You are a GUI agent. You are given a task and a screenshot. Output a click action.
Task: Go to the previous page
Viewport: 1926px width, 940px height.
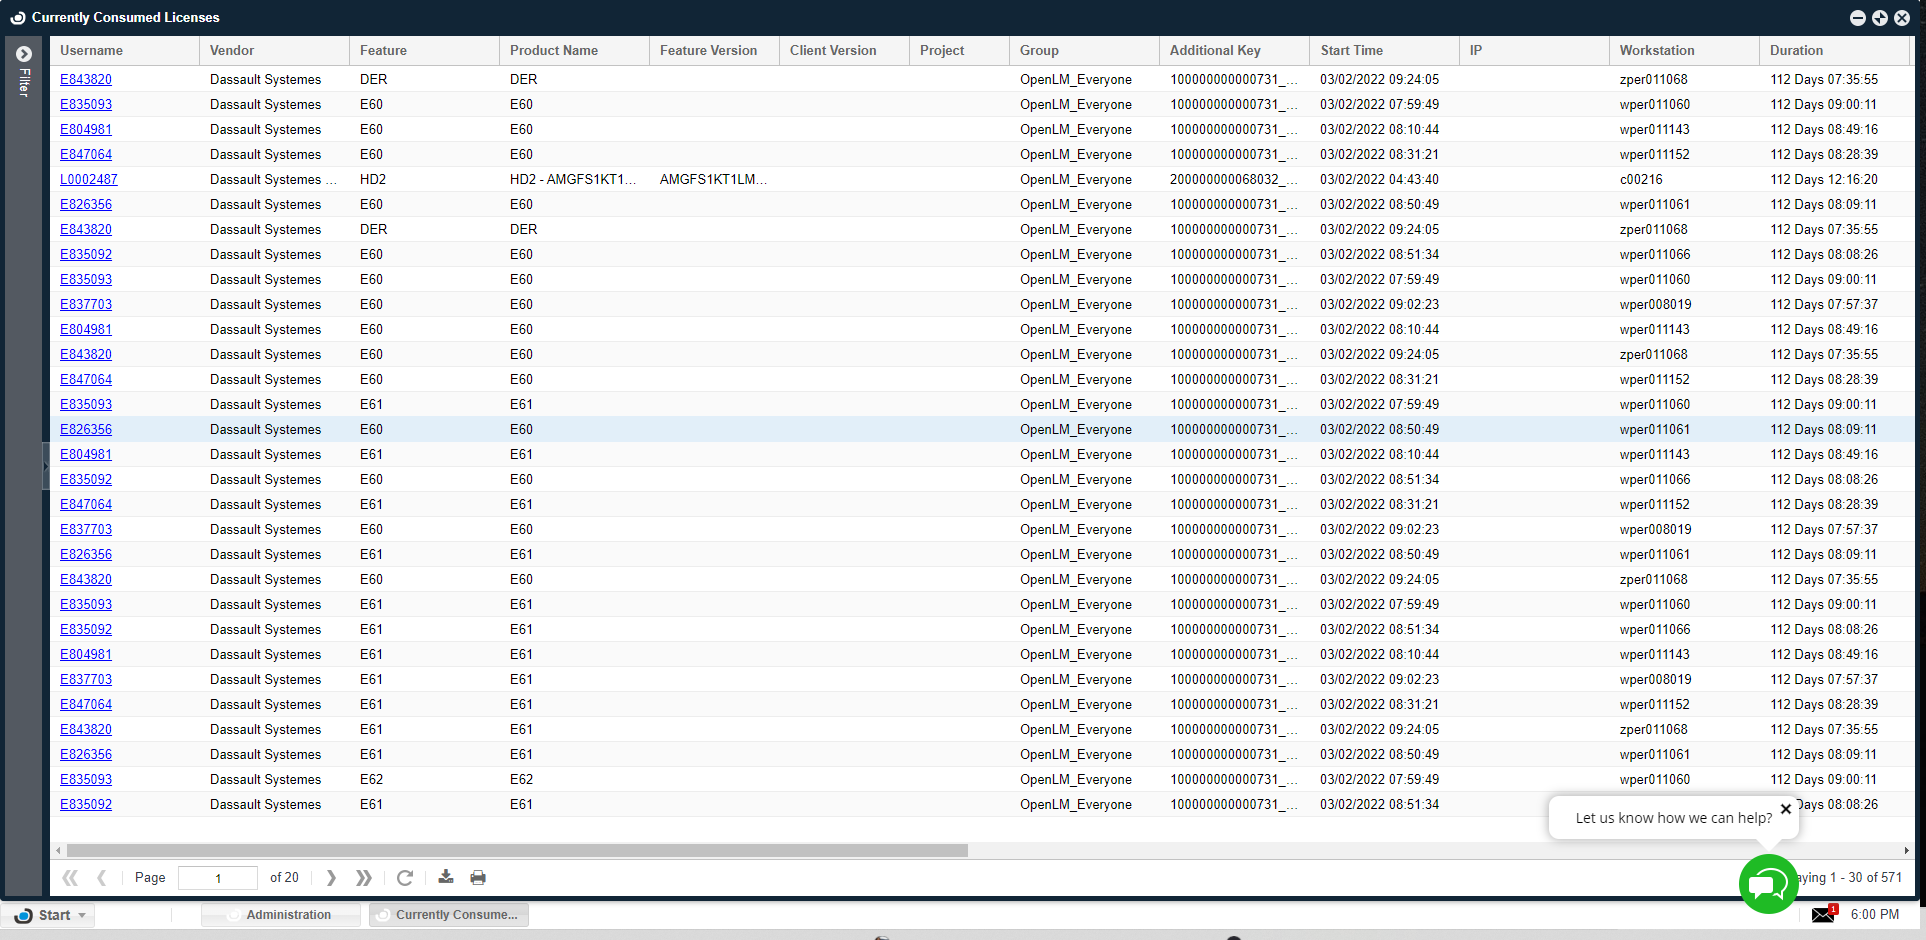pyautogui.click(x=102, y=877)
